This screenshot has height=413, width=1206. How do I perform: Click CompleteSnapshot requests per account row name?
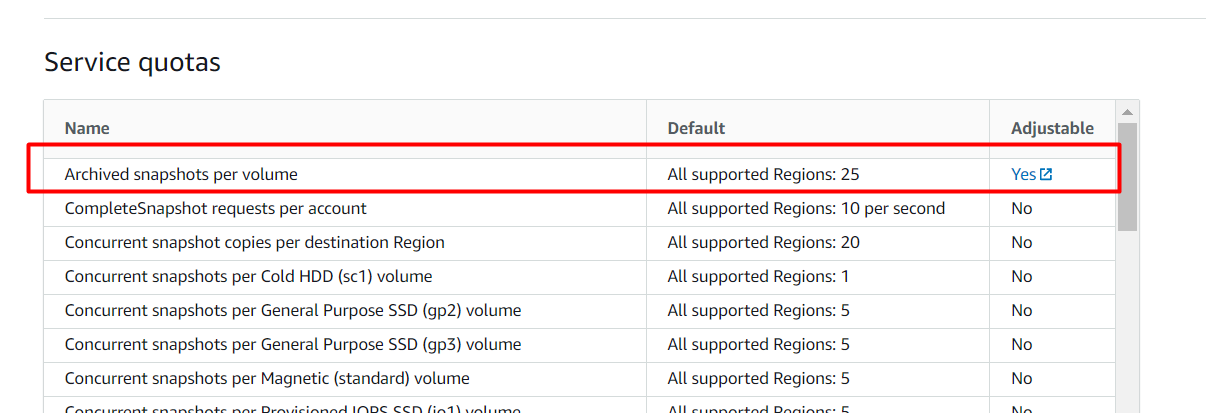[215, 208]
